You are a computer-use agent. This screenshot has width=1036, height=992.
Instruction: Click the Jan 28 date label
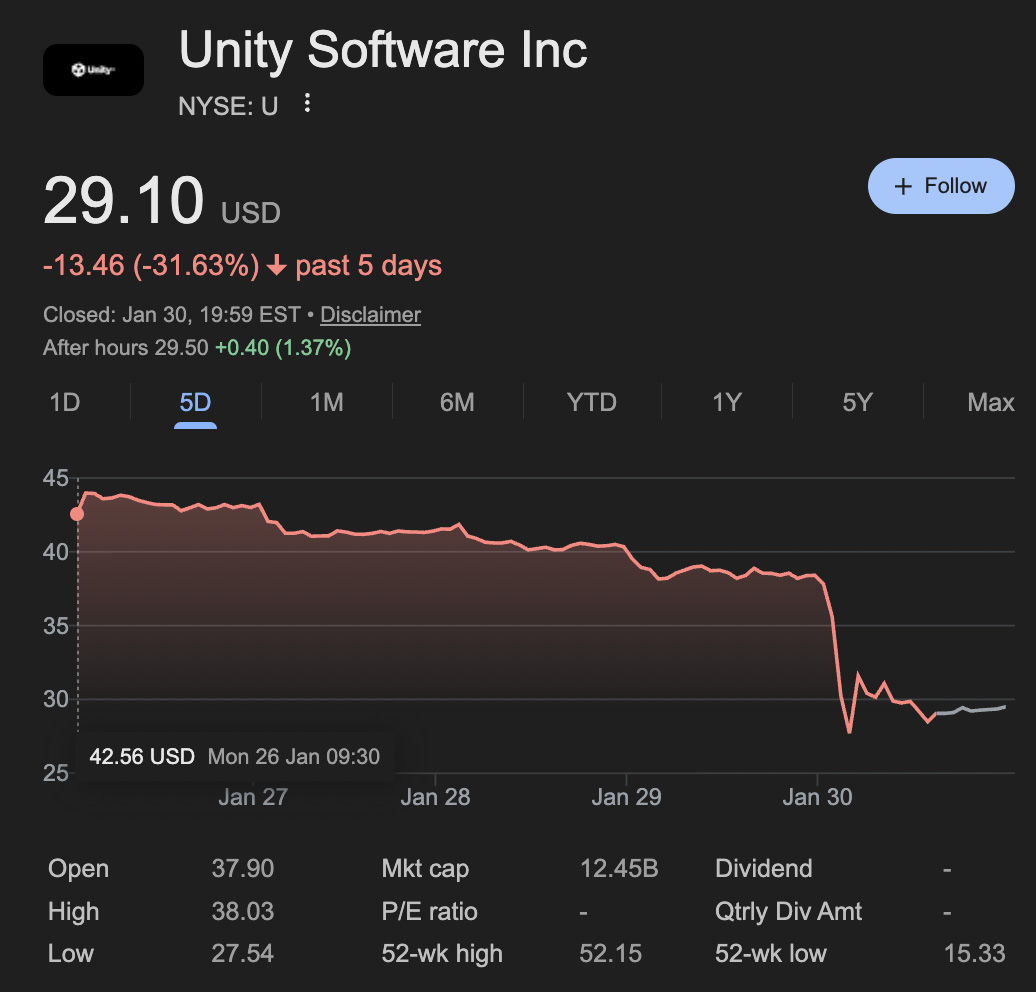tap(435, 797)
